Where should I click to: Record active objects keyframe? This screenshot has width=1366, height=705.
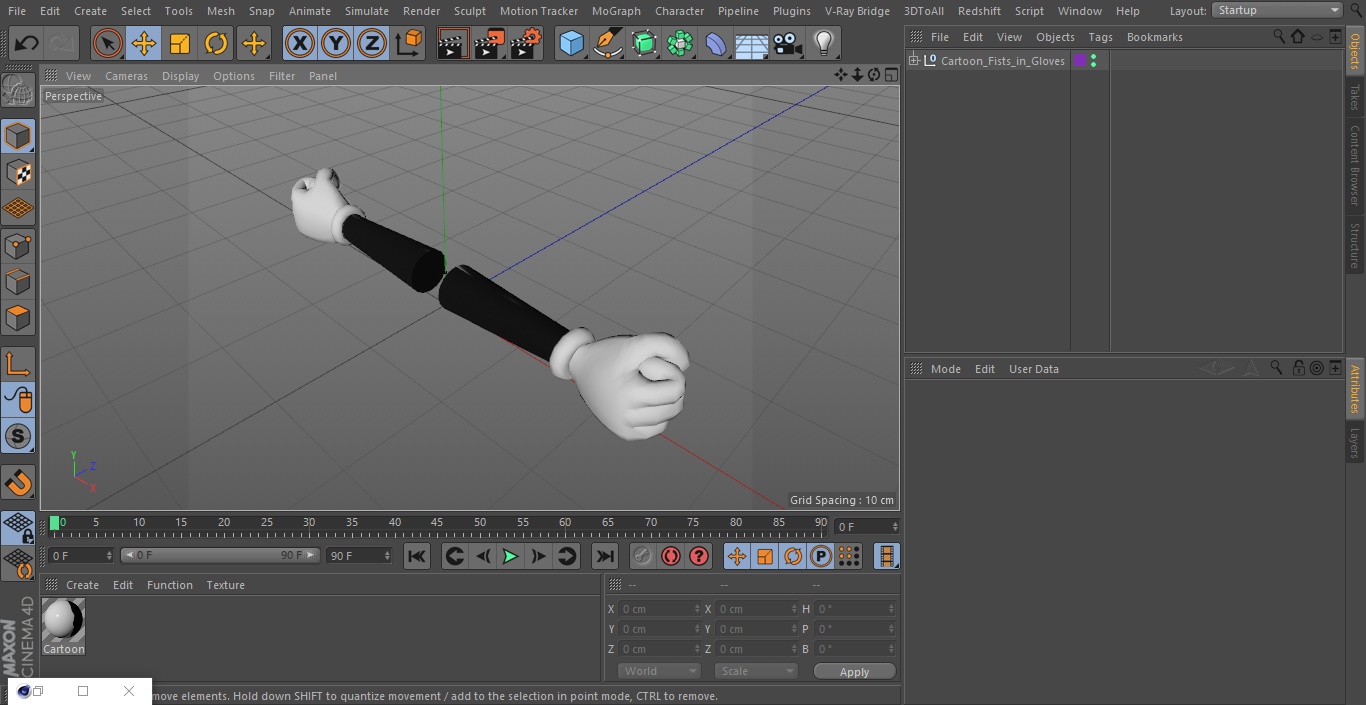pos(643,556)
